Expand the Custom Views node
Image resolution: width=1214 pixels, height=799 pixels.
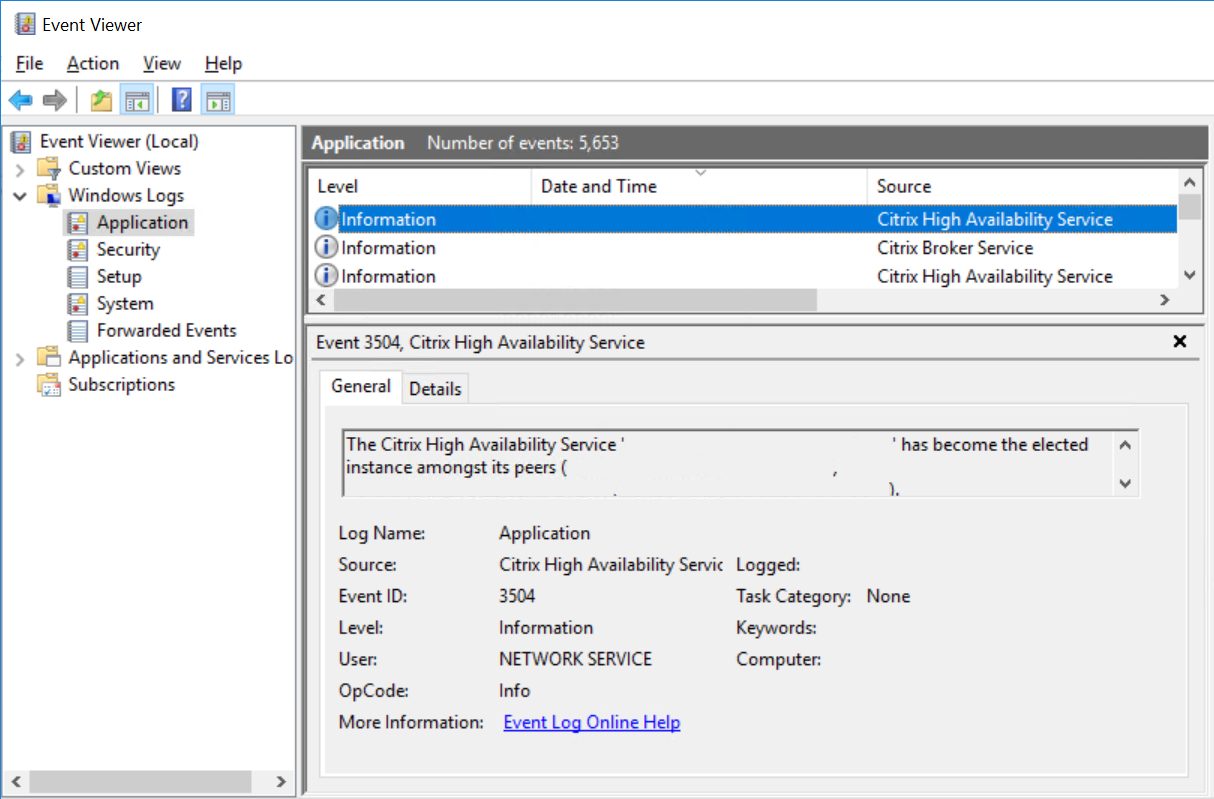20,169
